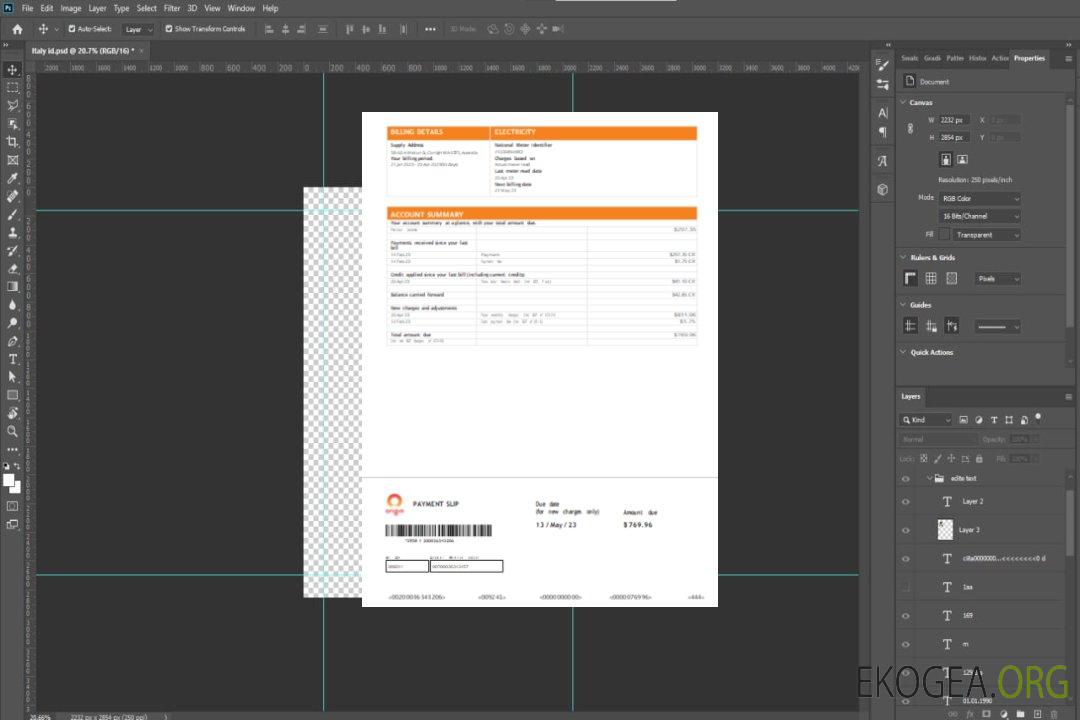
Task: Select the Crop tool in the toolbar
Action: (13, 142)
